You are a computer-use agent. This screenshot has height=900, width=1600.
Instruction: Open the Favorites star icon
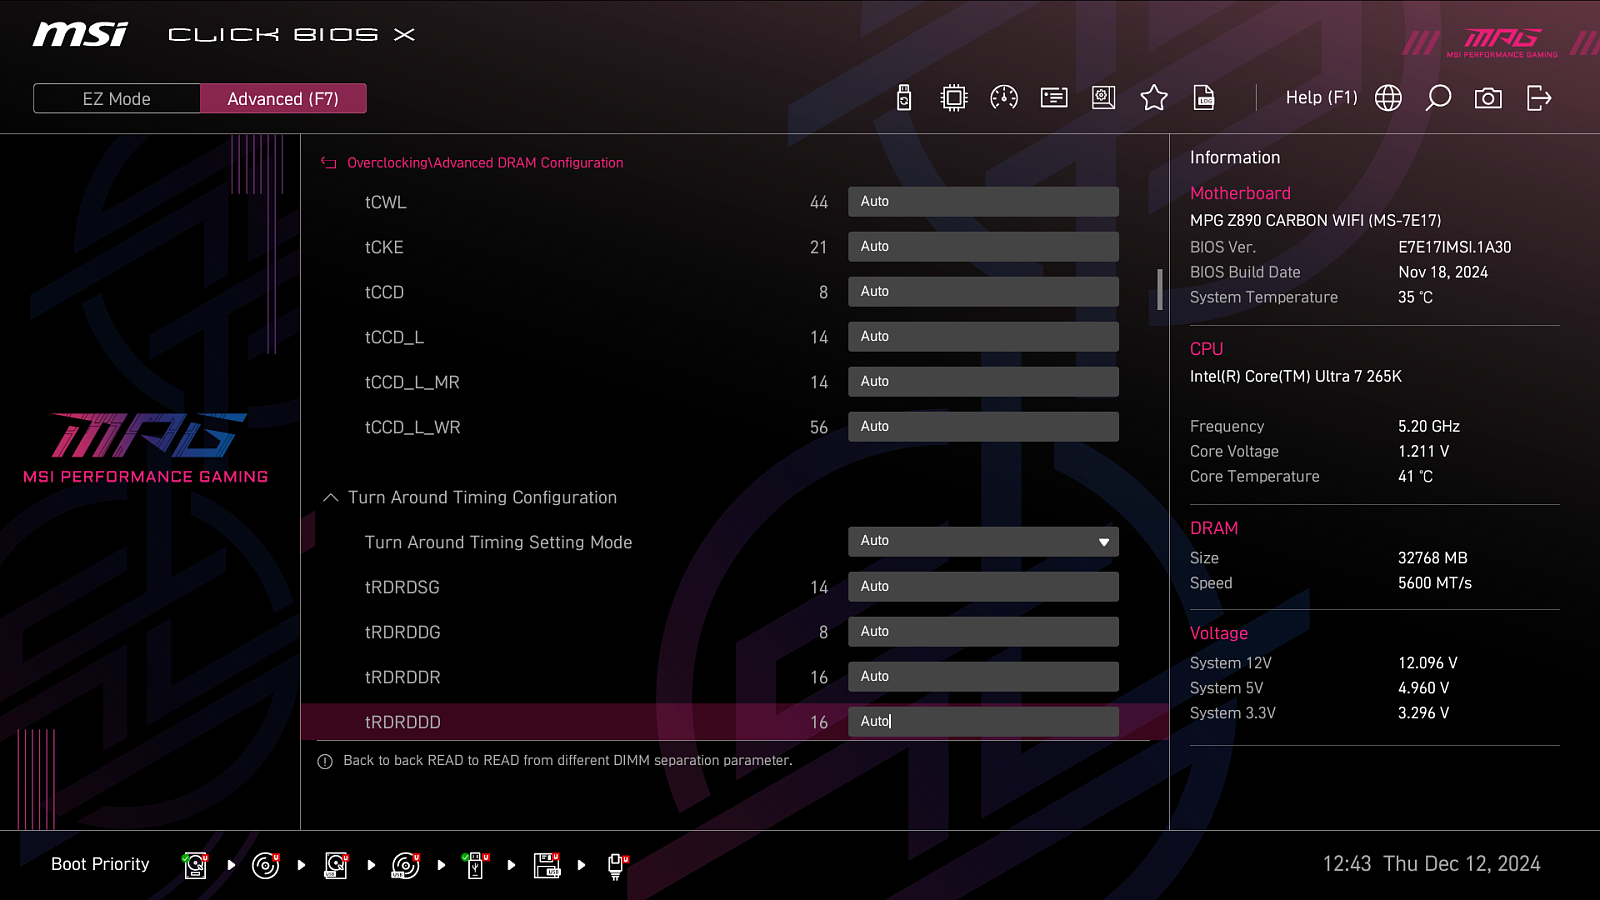pos(1154,97)
